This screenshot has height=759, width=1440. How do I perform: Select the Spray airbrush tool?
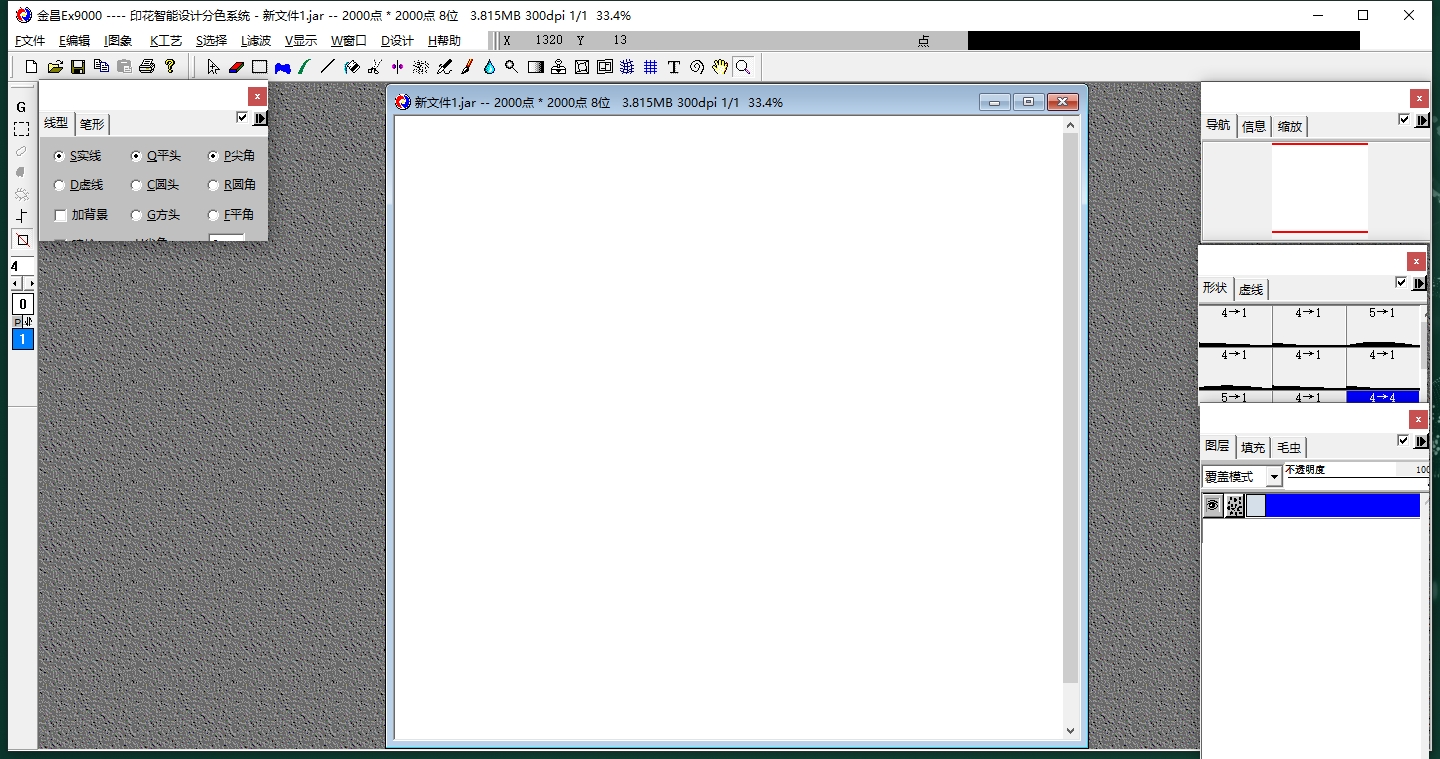tap(421, 67)
